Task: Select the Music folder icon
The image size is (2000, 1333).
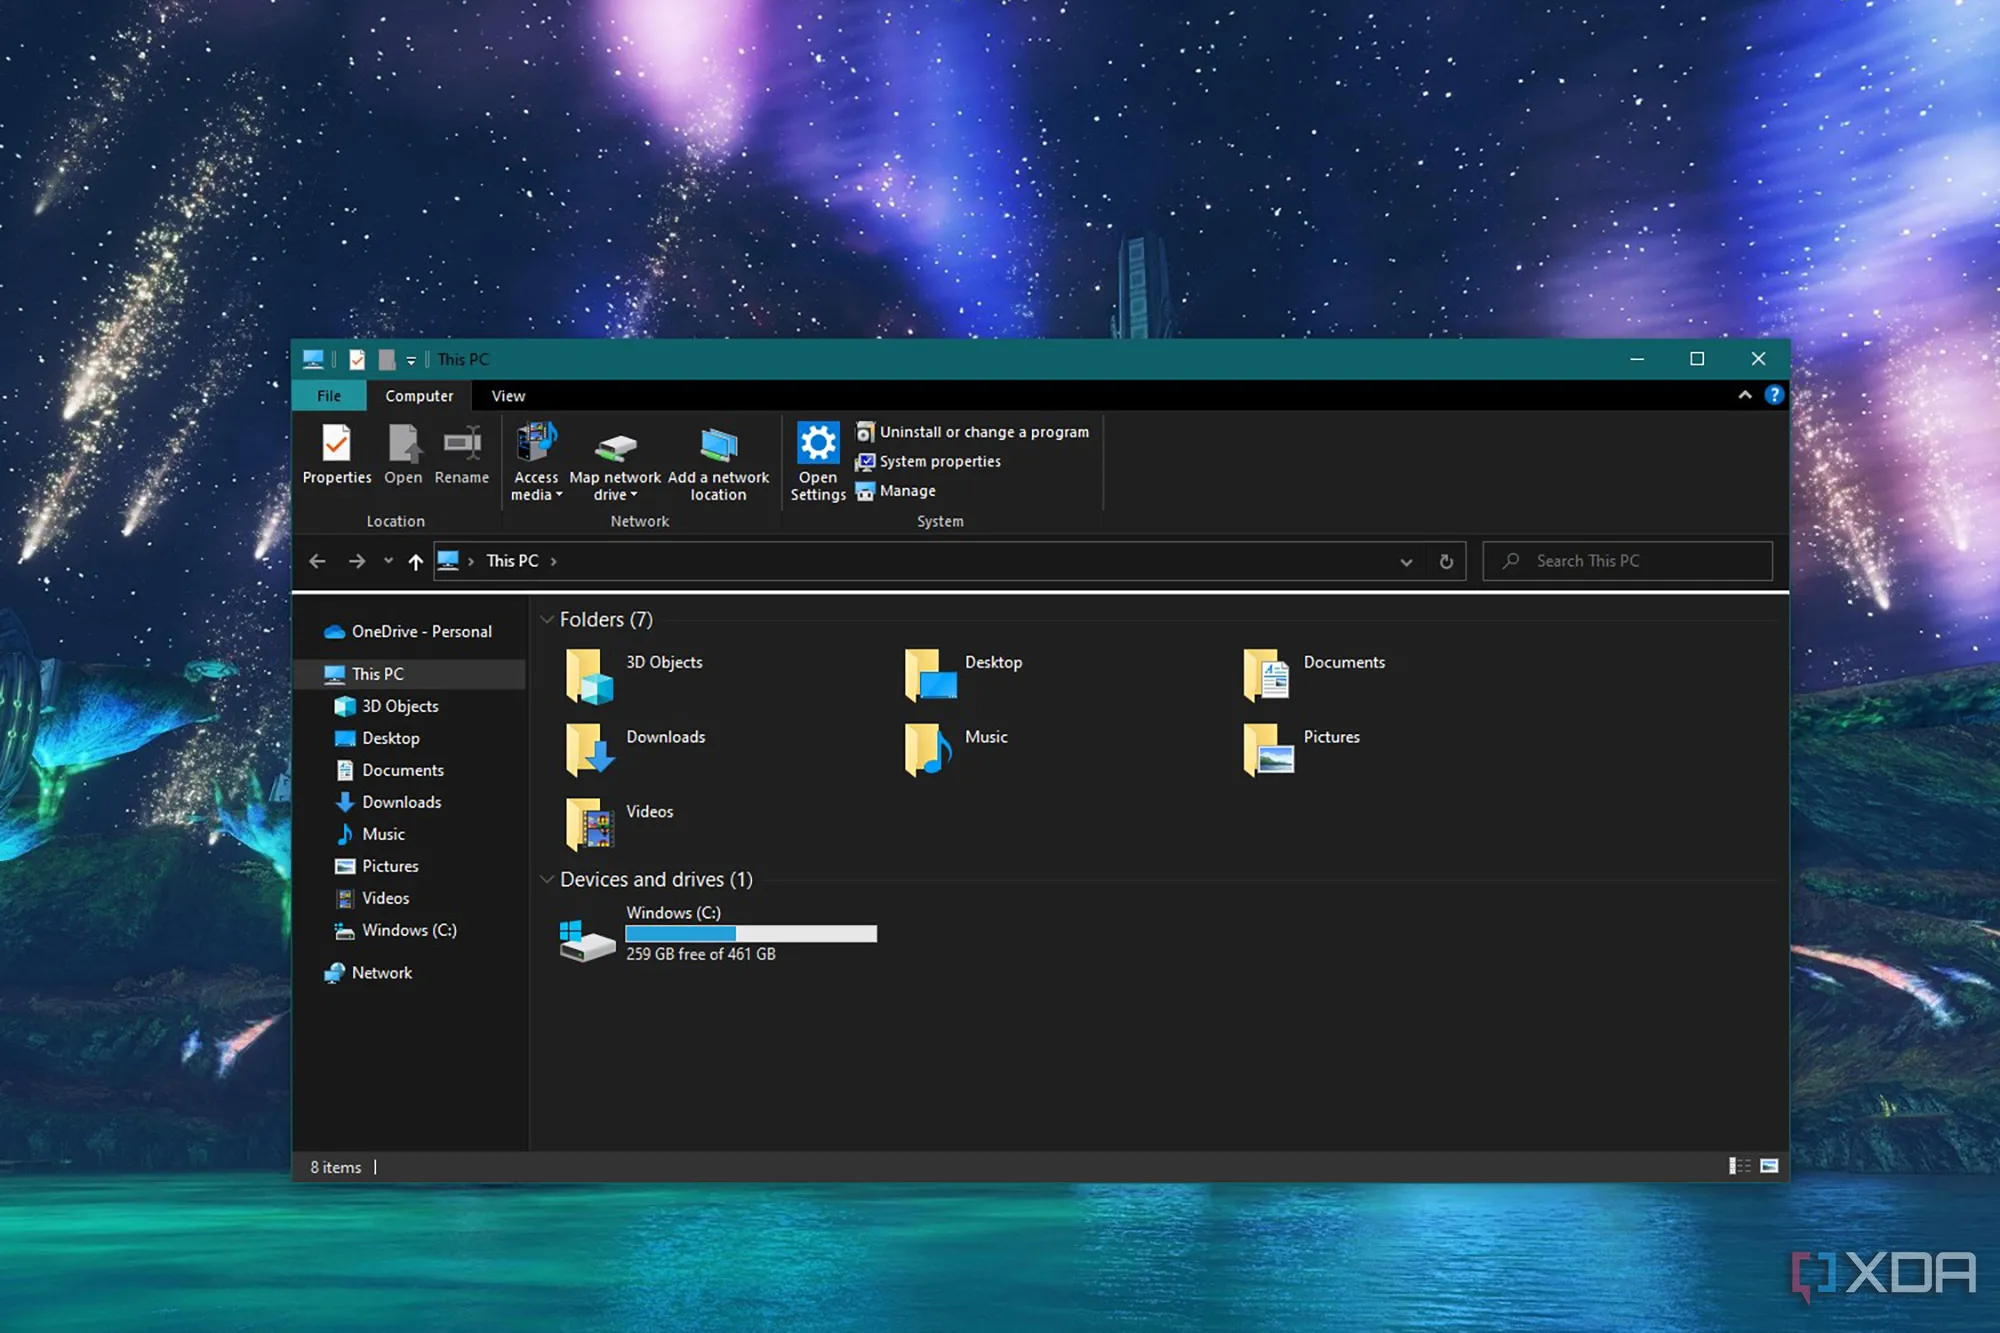Action: tap(927, 750)
